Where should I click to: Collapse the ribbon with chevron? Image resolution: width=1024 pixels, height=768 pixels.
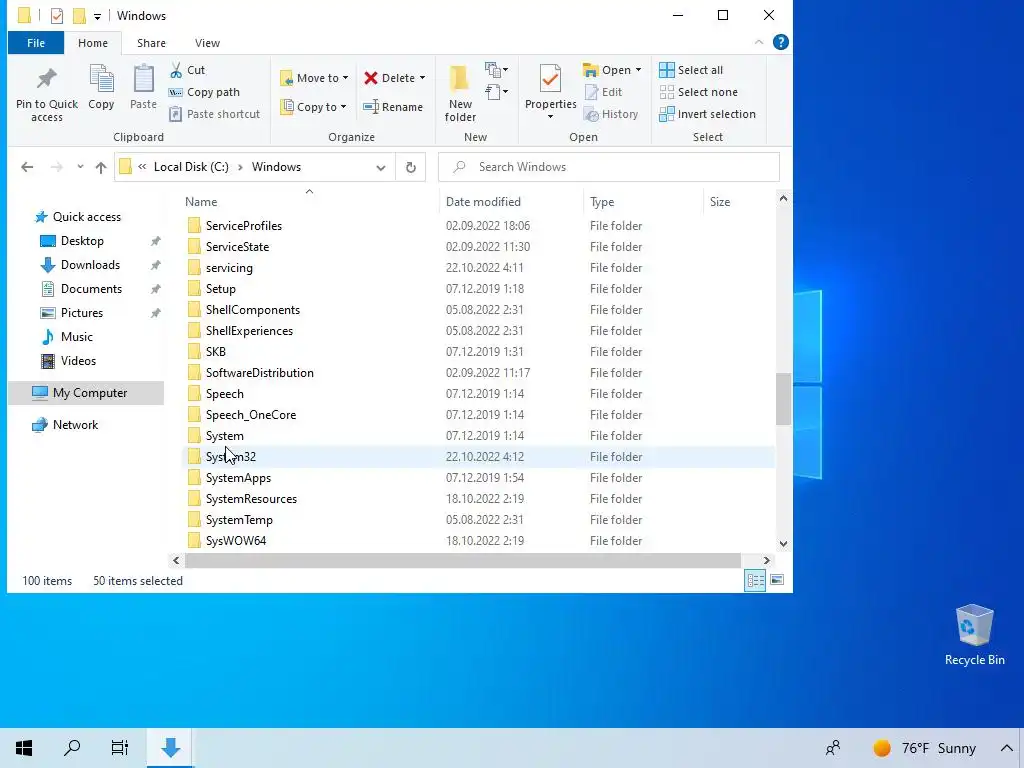759,42
